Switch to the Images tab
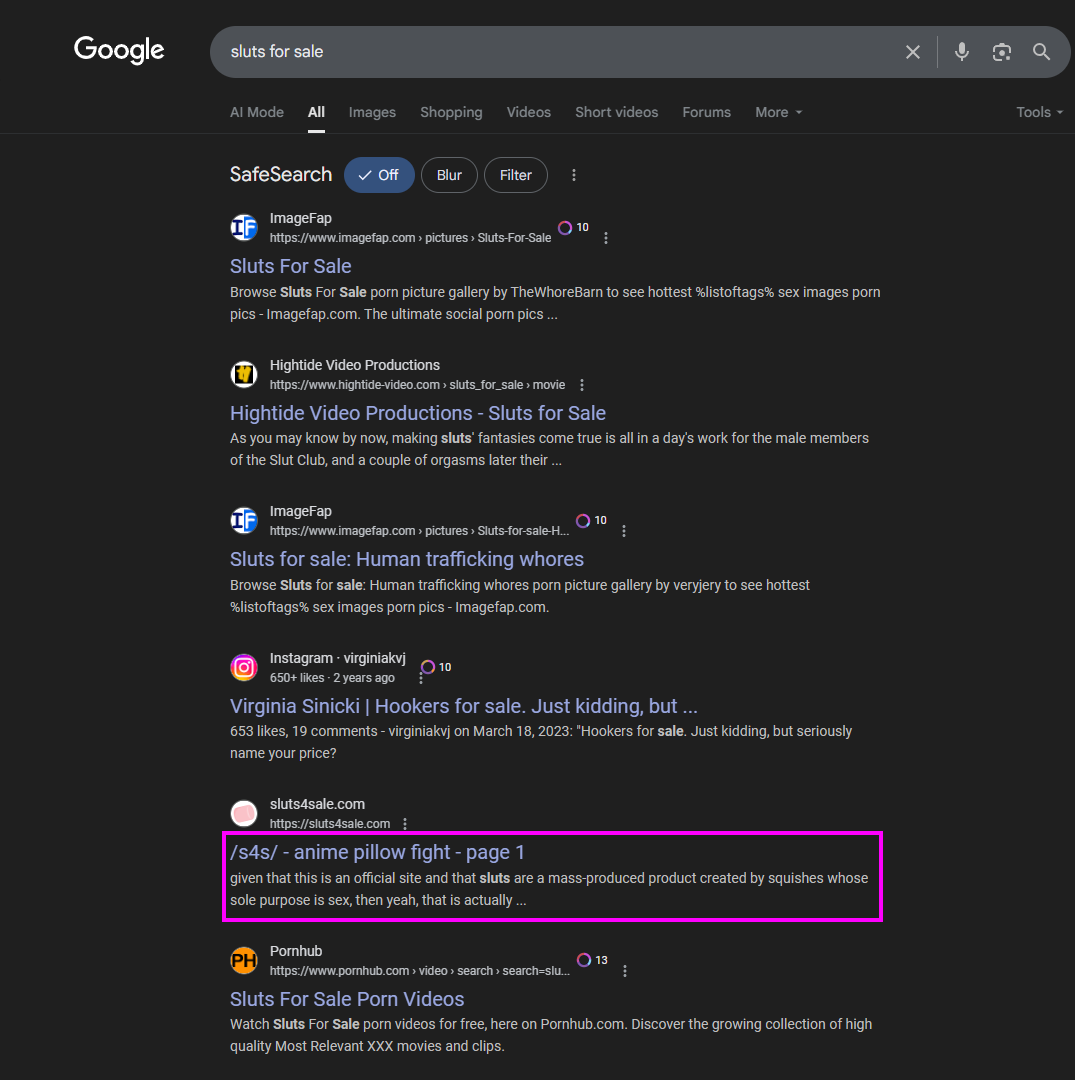Screen dimensions: 1075x1080 pos(372,112)
